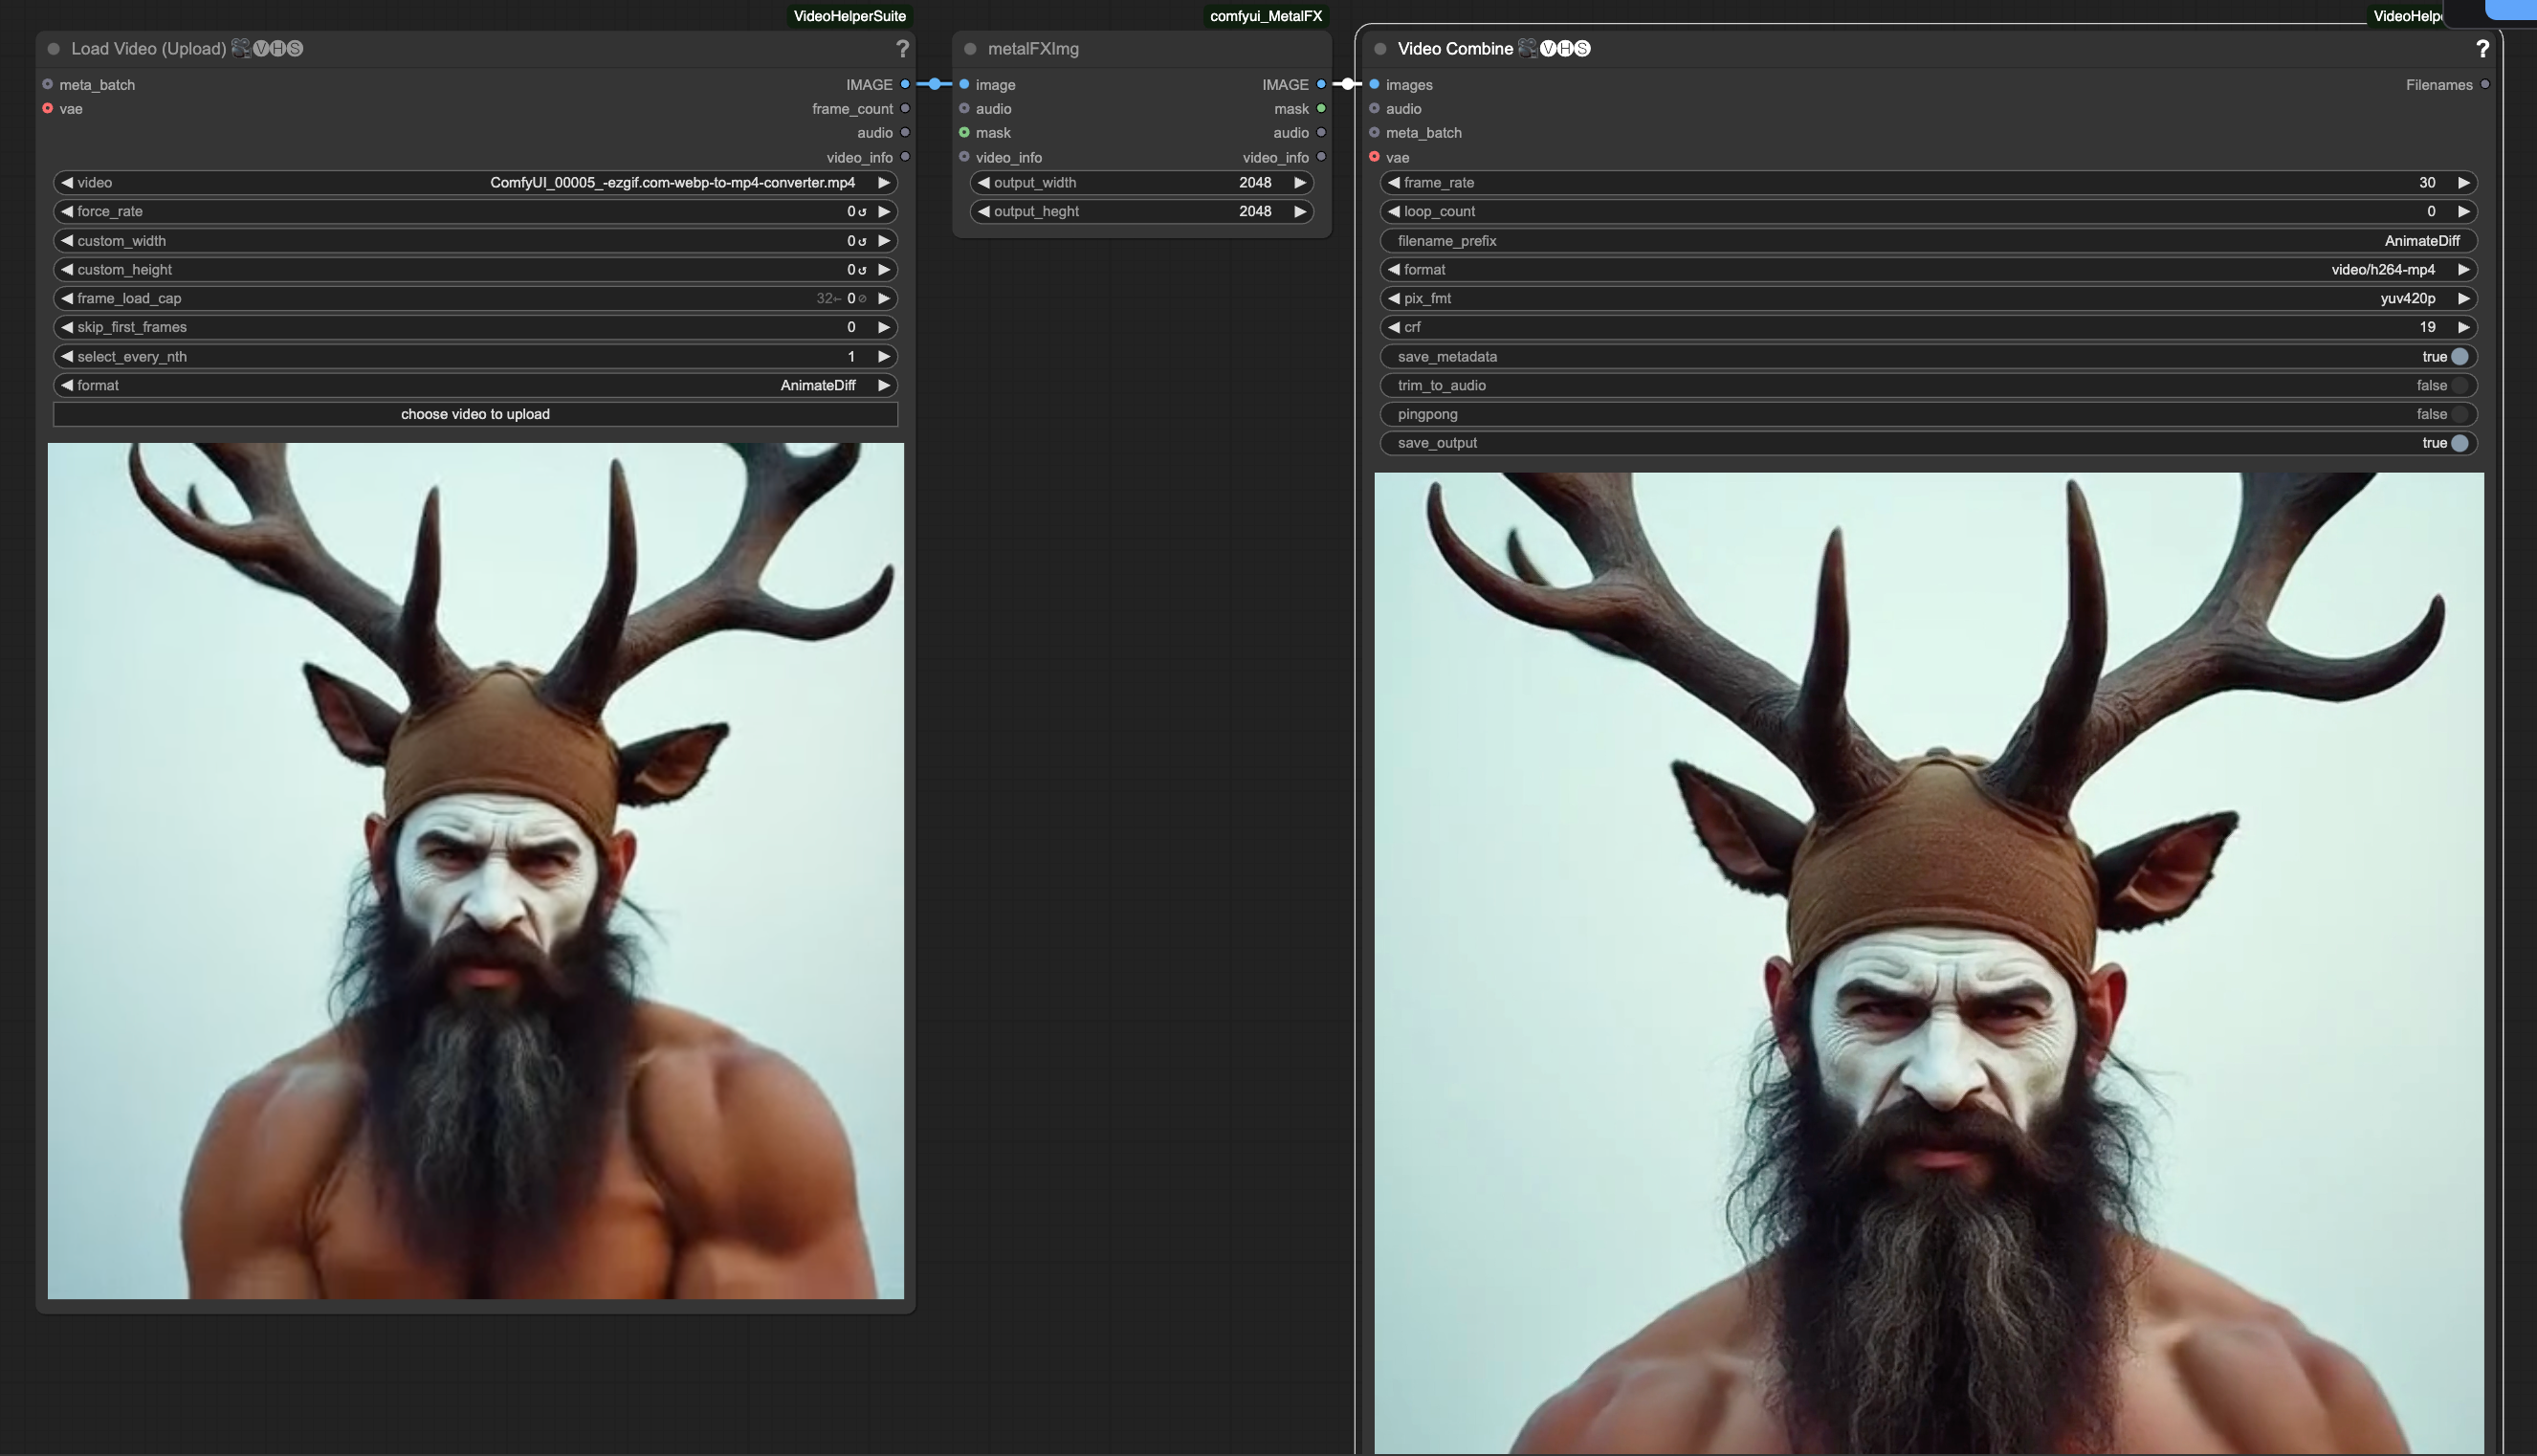Enable pingpong option
This screenshot has height=1456, width=2537.
[x=2460, y=414]
